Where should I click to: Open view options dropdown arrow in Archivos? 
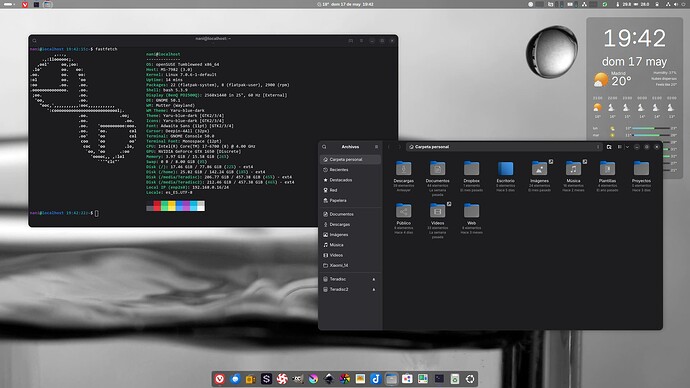pyautogui.click(x=628, y=147)
